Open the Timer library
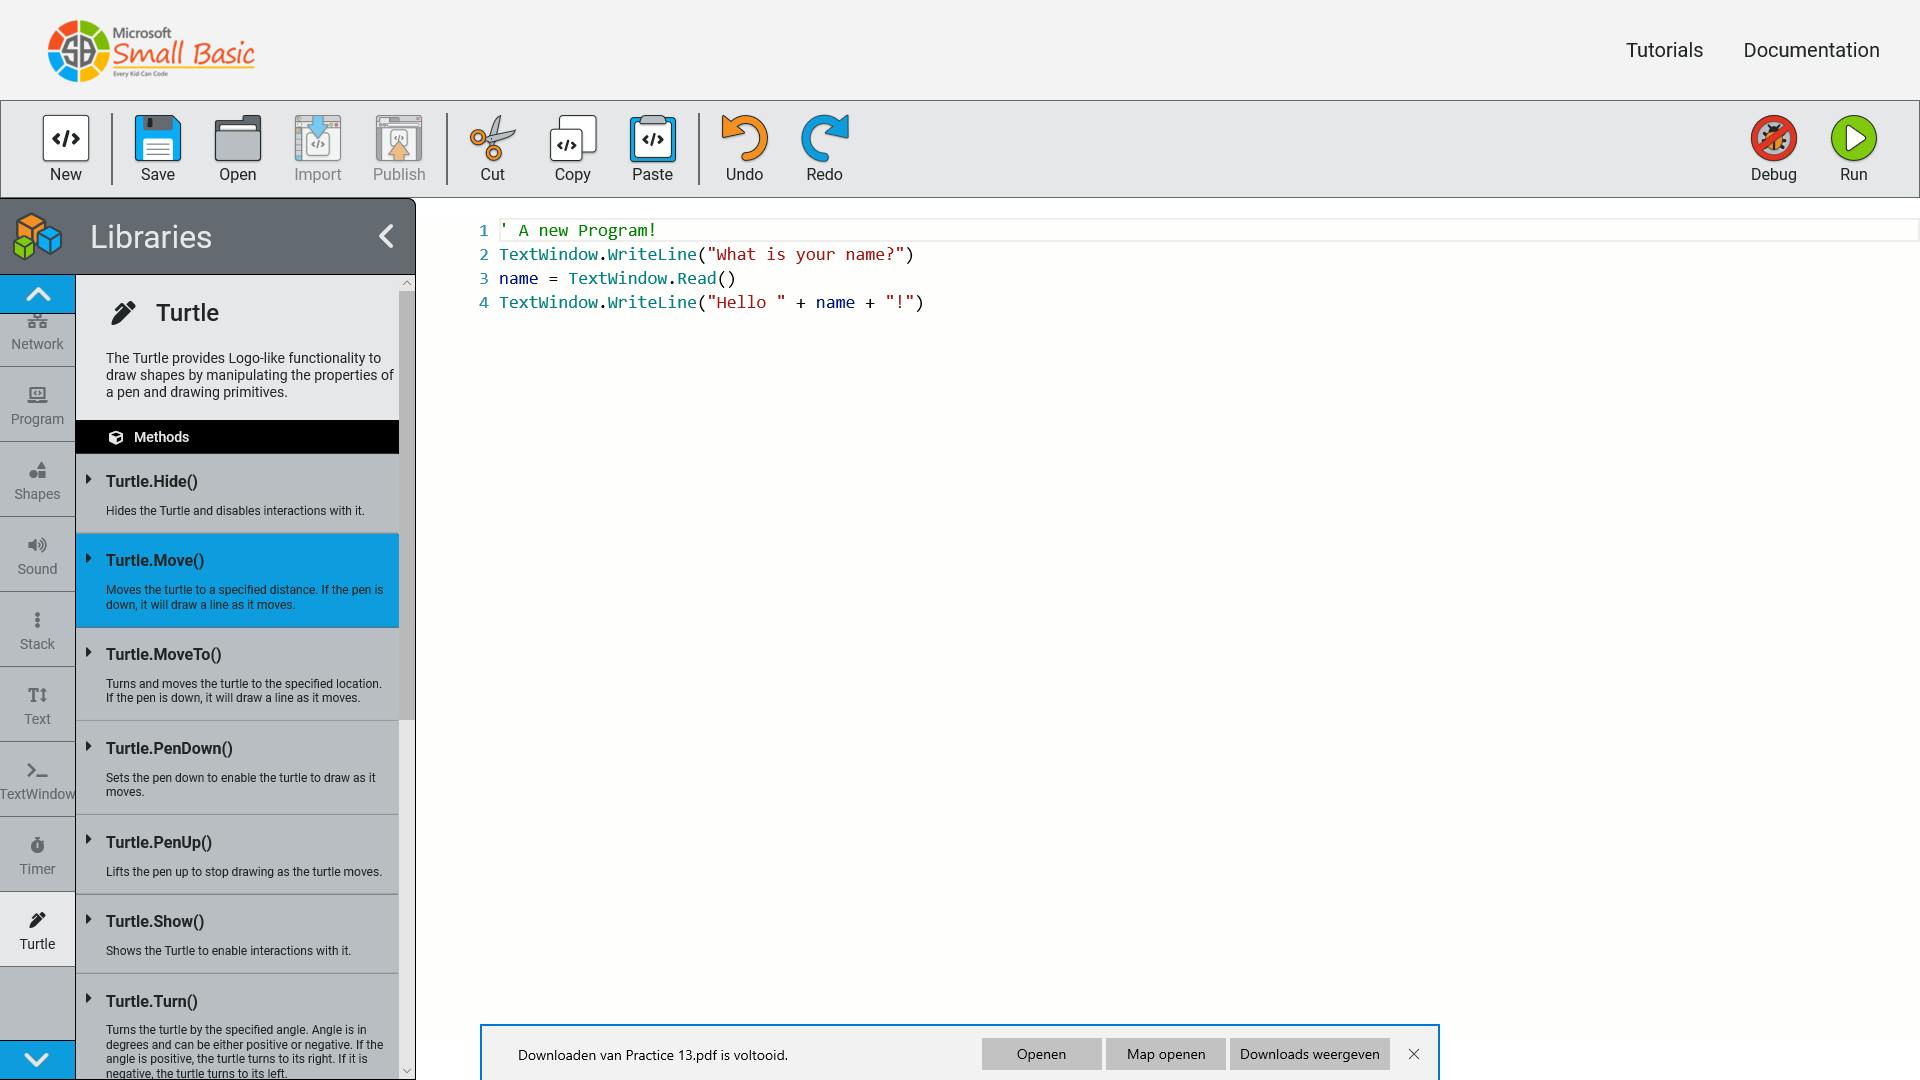The height and width of the screenshot is (1080, 1920). click(37, 853)
